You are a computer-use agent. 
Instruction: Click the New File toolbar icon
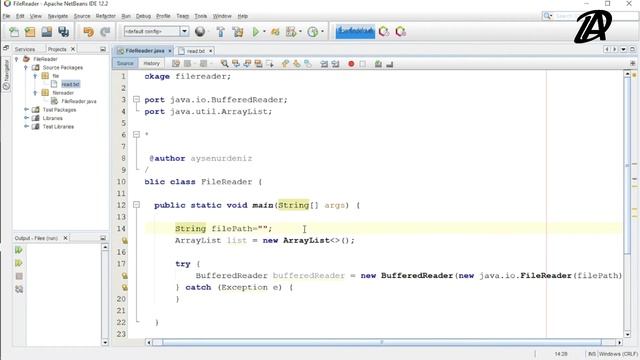click(14, 32)
